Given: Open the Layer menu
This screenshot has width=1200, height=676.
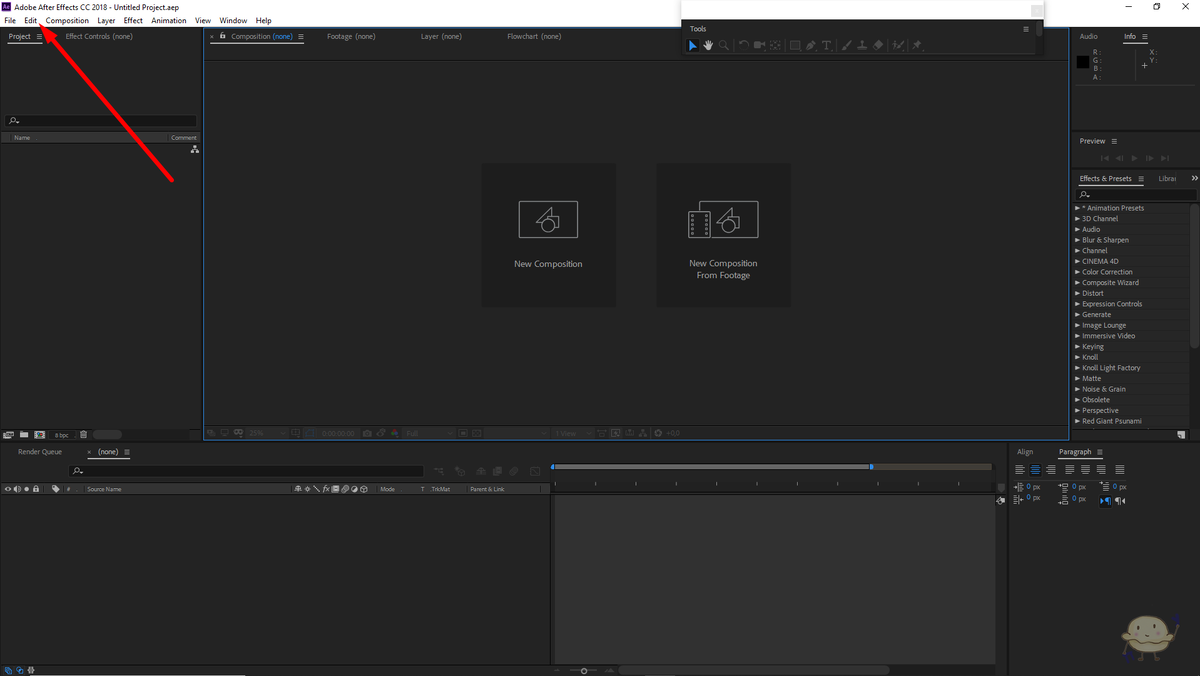Looking at the screenshot, I should click(x=106, y=20).
